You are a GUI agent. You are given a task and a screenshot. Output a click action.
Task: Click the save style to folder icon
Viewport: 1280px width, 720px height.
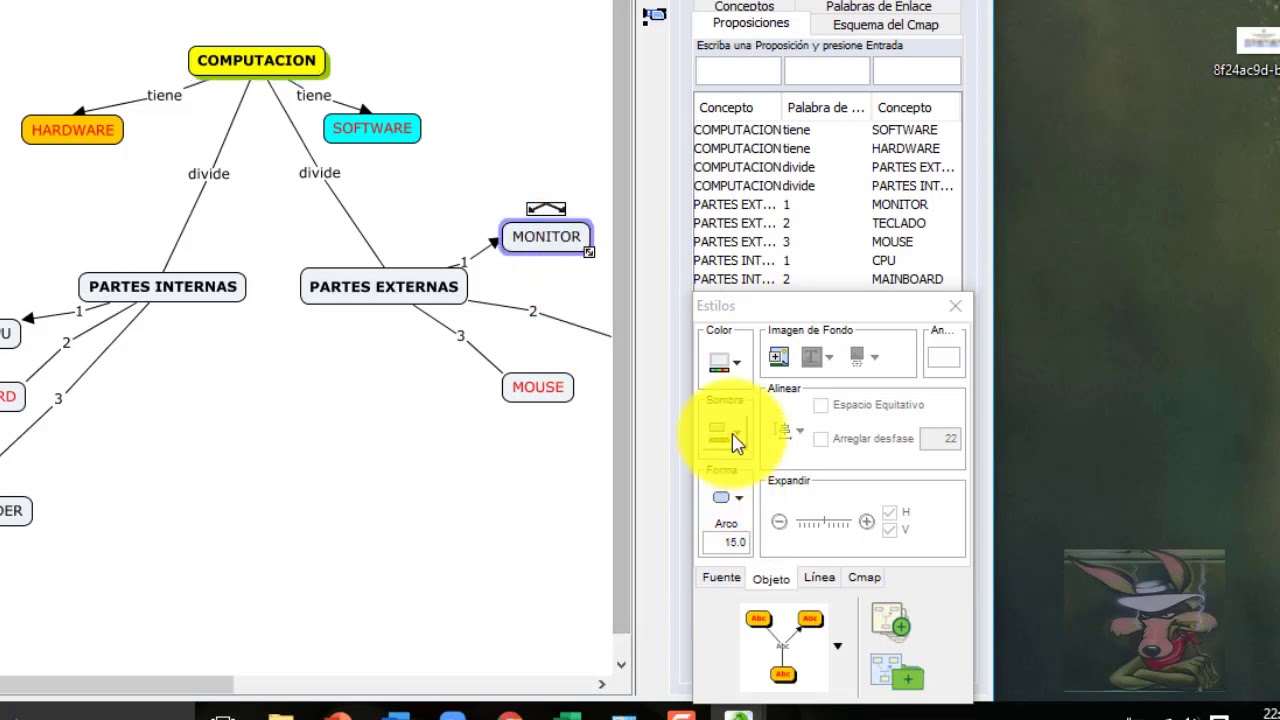pos(897,672)
